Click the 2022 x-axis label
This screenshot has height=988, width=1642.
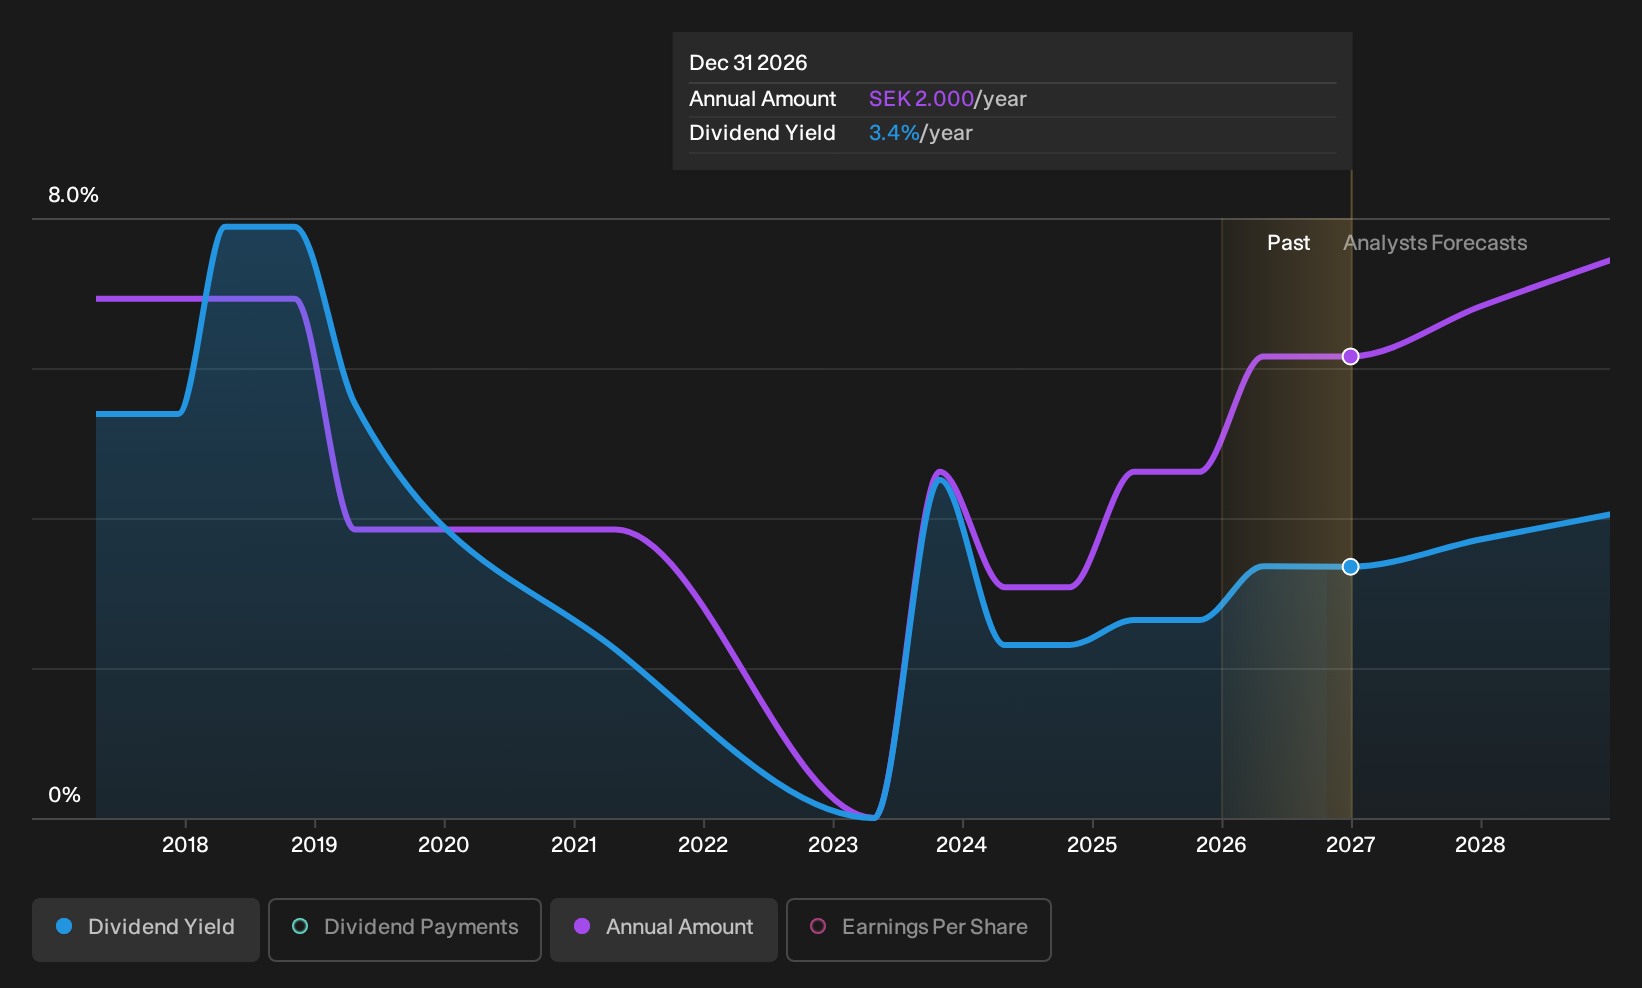[703, 845]
